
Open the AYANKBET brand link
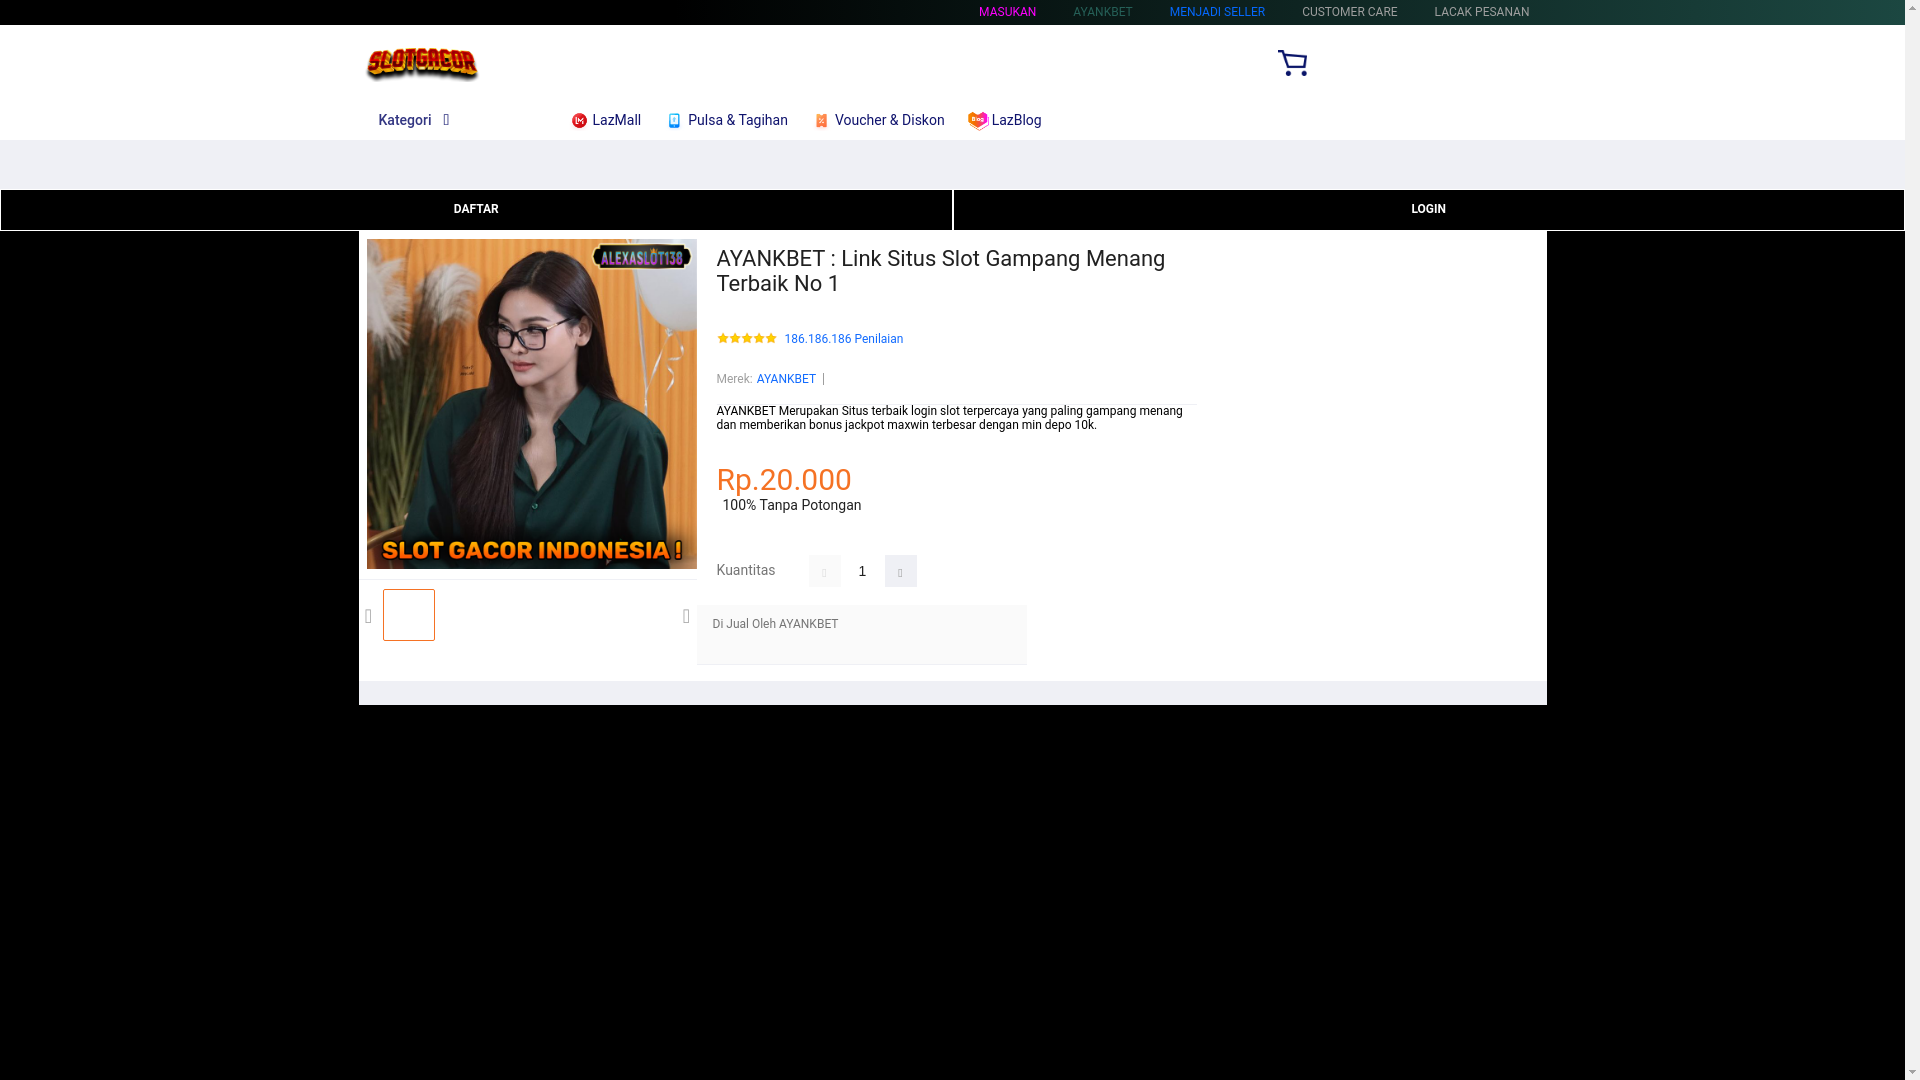tap(786, 379)
